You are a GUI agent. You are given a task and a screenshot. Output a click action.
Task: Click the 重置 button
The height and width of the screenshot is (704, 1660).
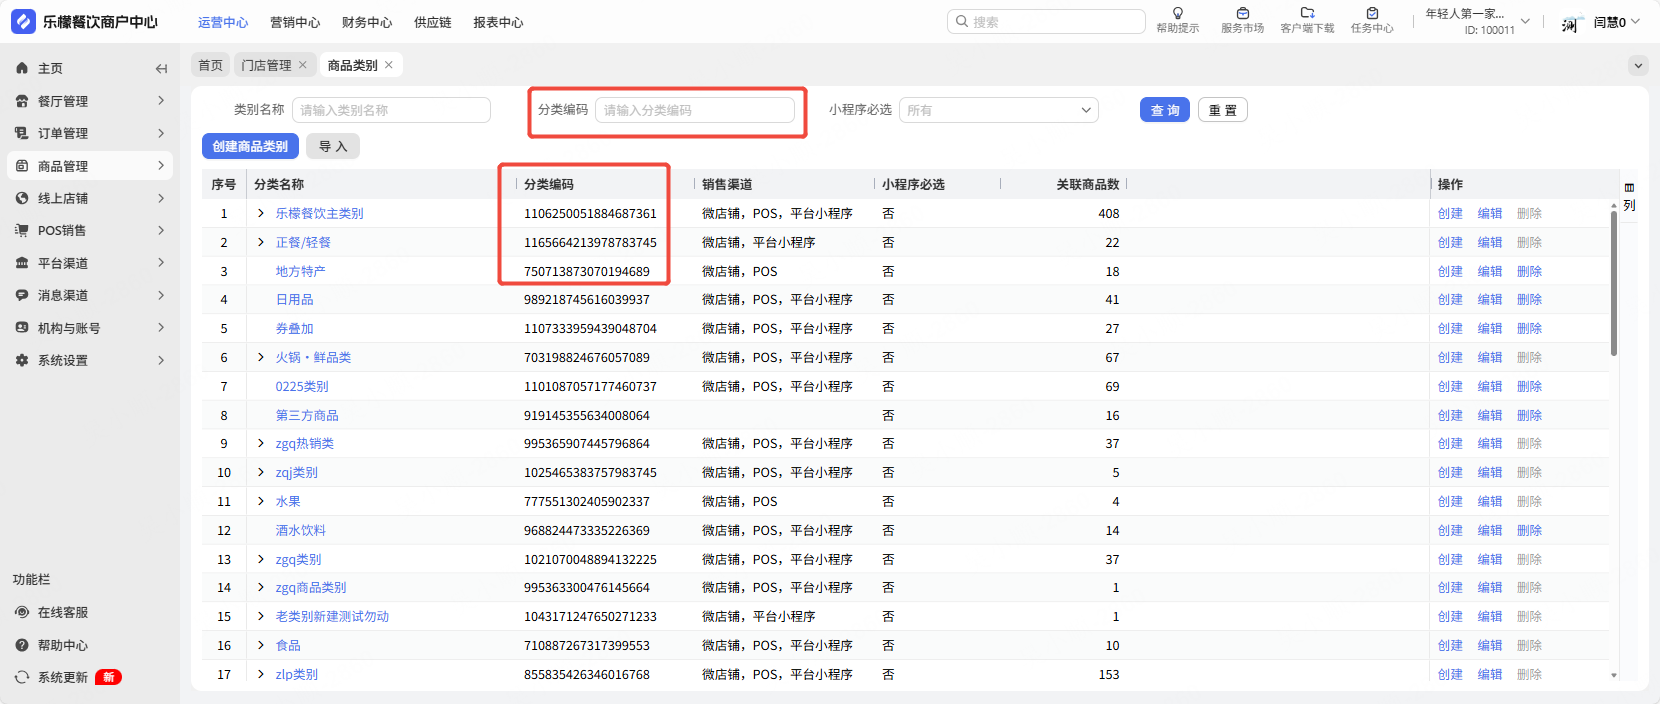[1222, 110]
